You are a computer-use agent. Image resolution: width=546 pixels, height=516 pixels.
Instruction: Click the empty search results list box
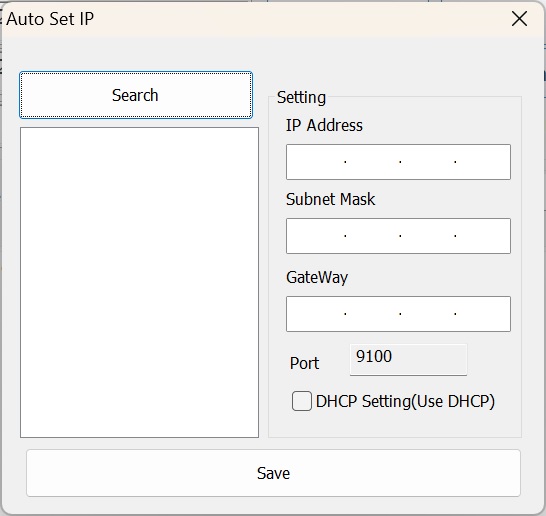click(x=139, y=282)
